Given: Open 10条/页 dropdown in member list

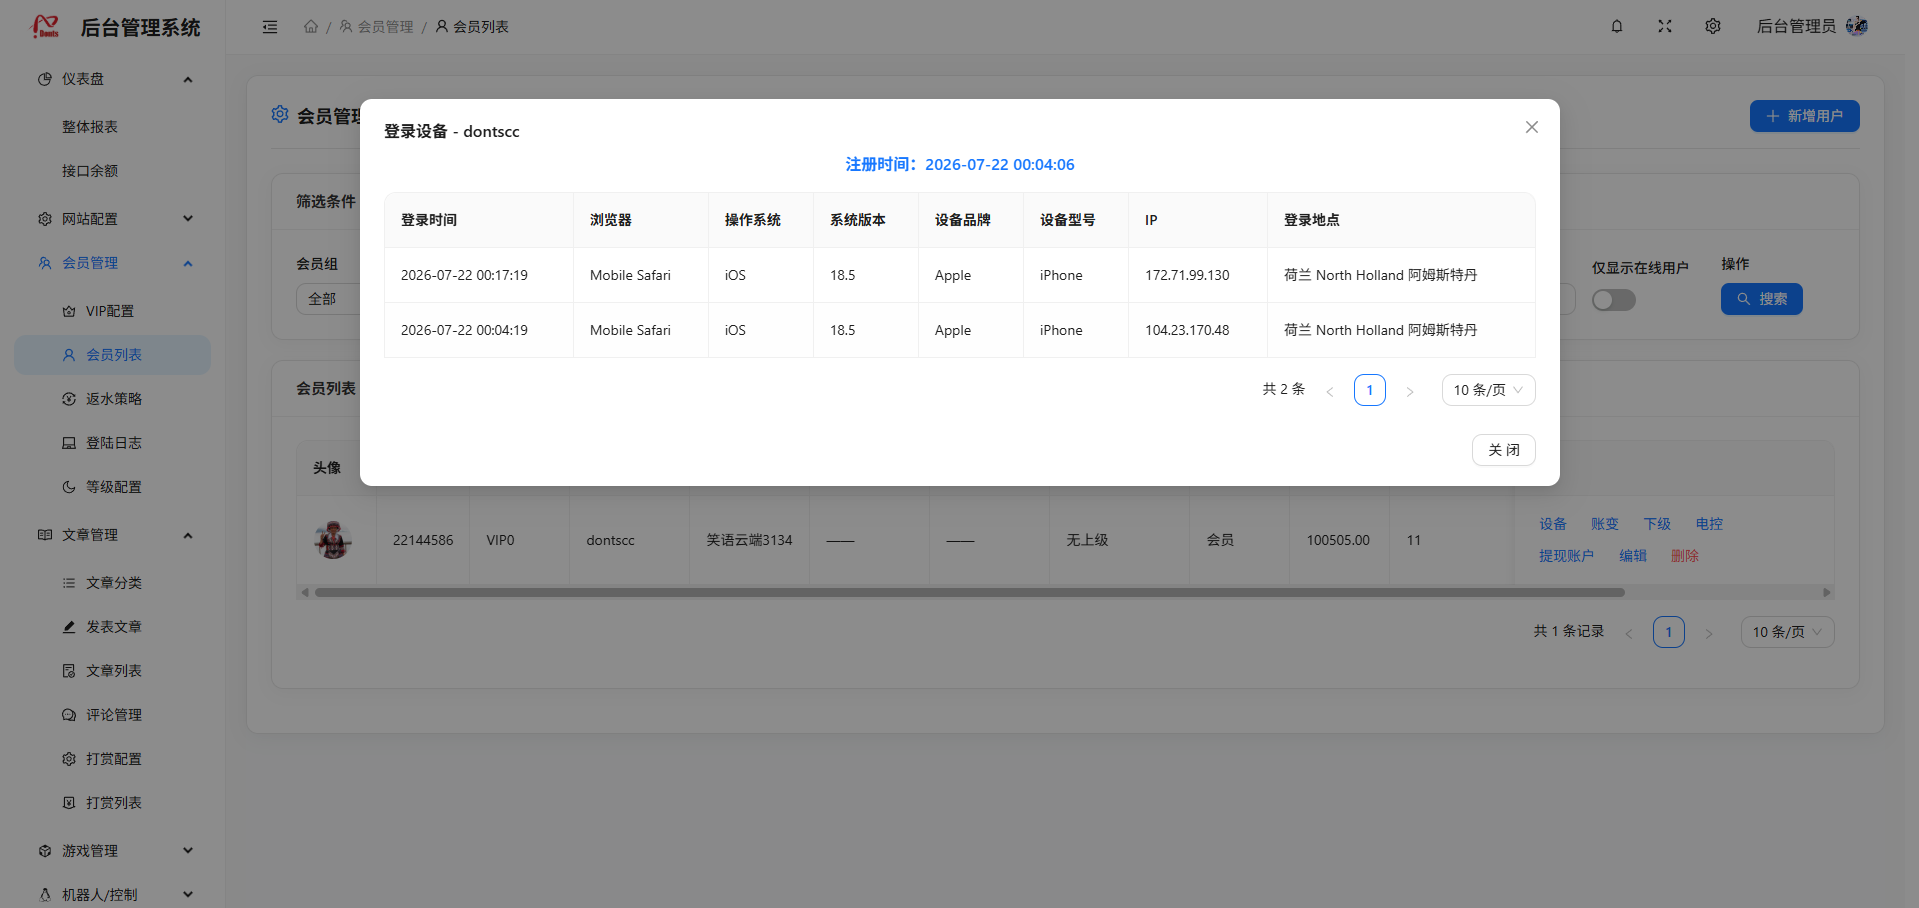Looking at the screenshot, I should tap(1787, 632).
